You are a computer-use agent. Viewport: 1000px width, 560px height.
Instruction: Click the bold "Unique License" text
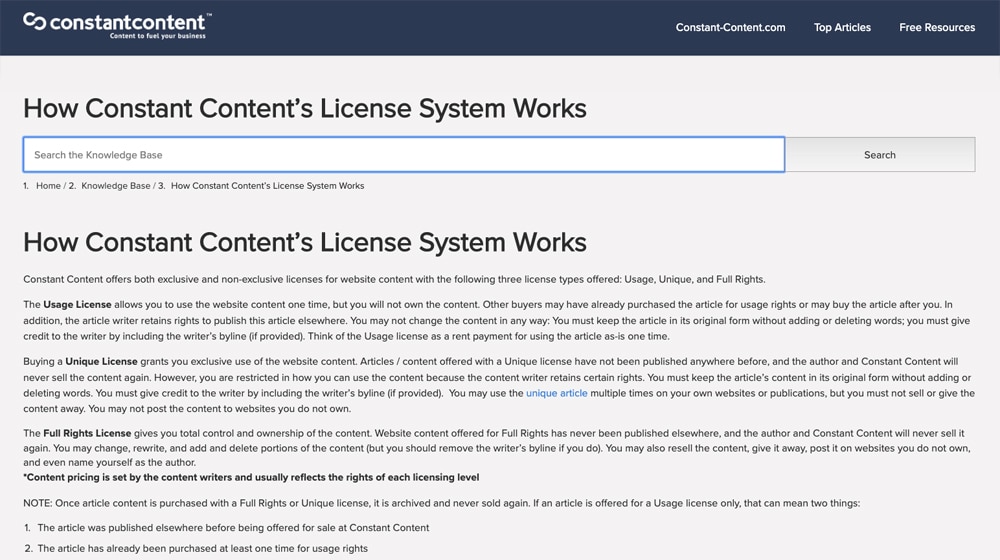click(101, 361)
